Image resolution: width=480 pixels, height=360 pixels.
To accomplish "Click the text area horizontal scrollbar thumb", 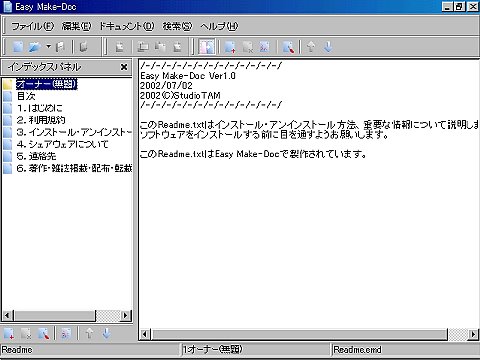I will [x=299, y=334].
